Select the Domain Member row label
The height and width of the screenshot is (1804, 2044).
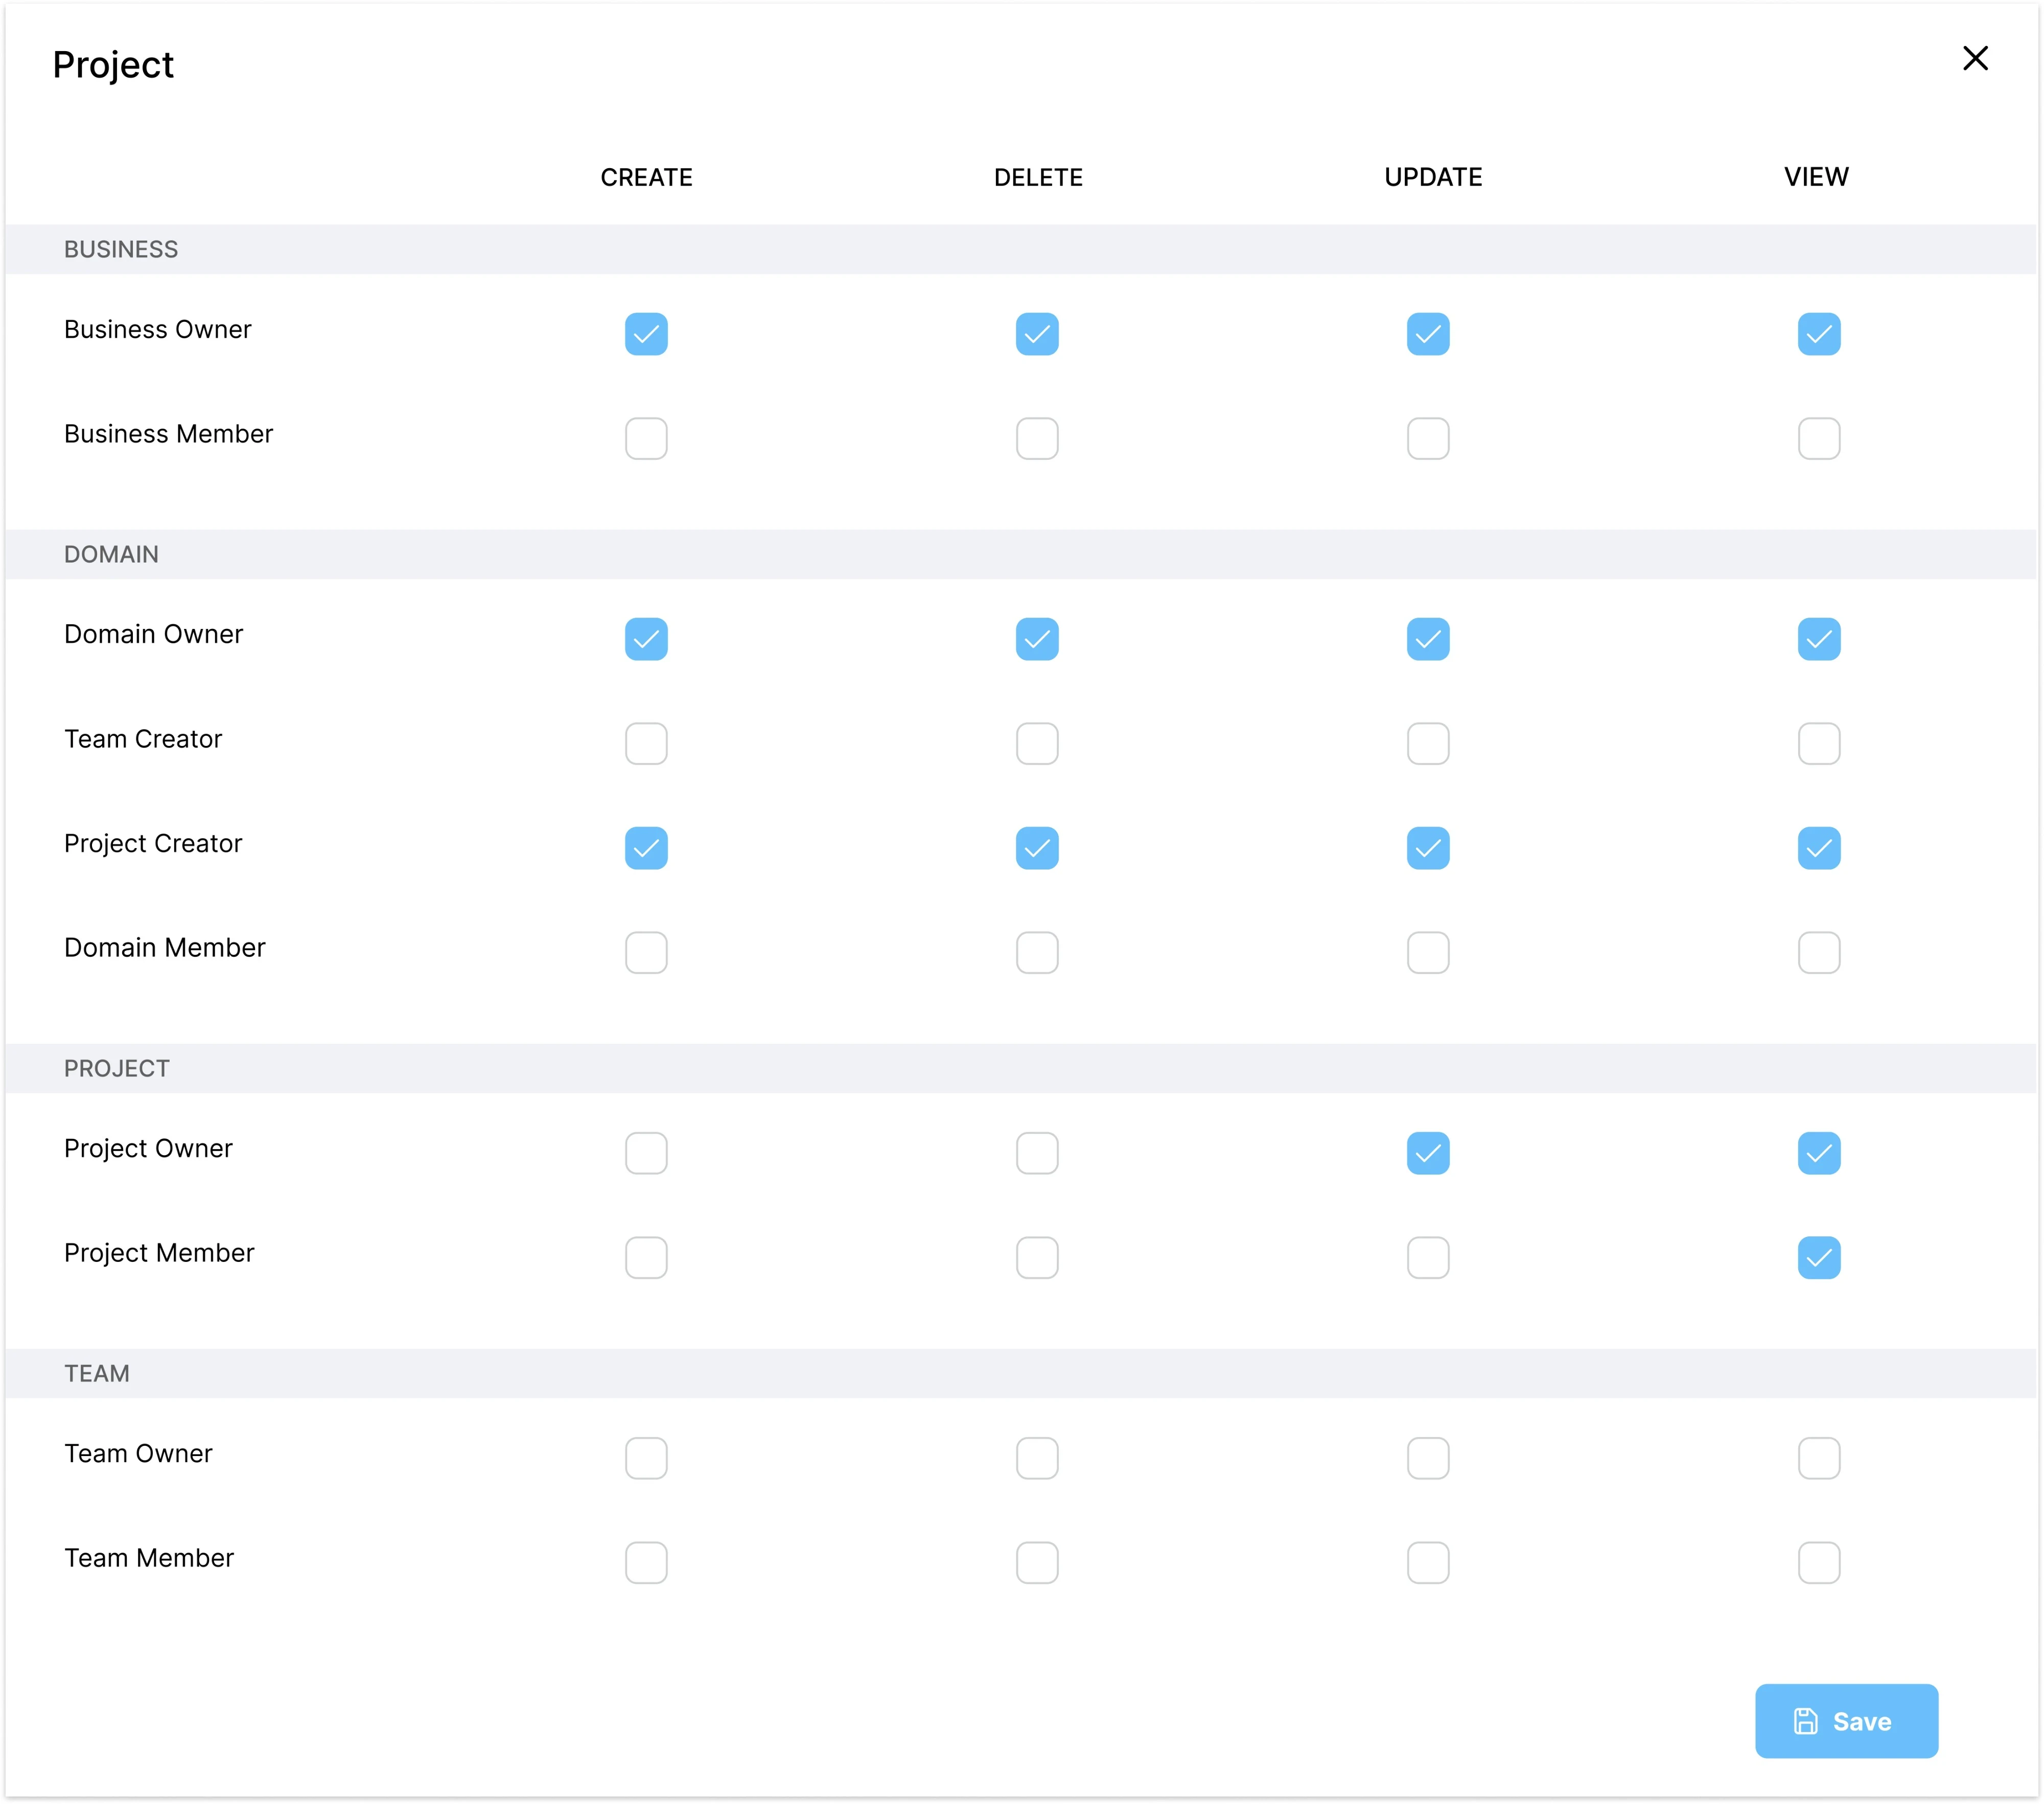165,947
